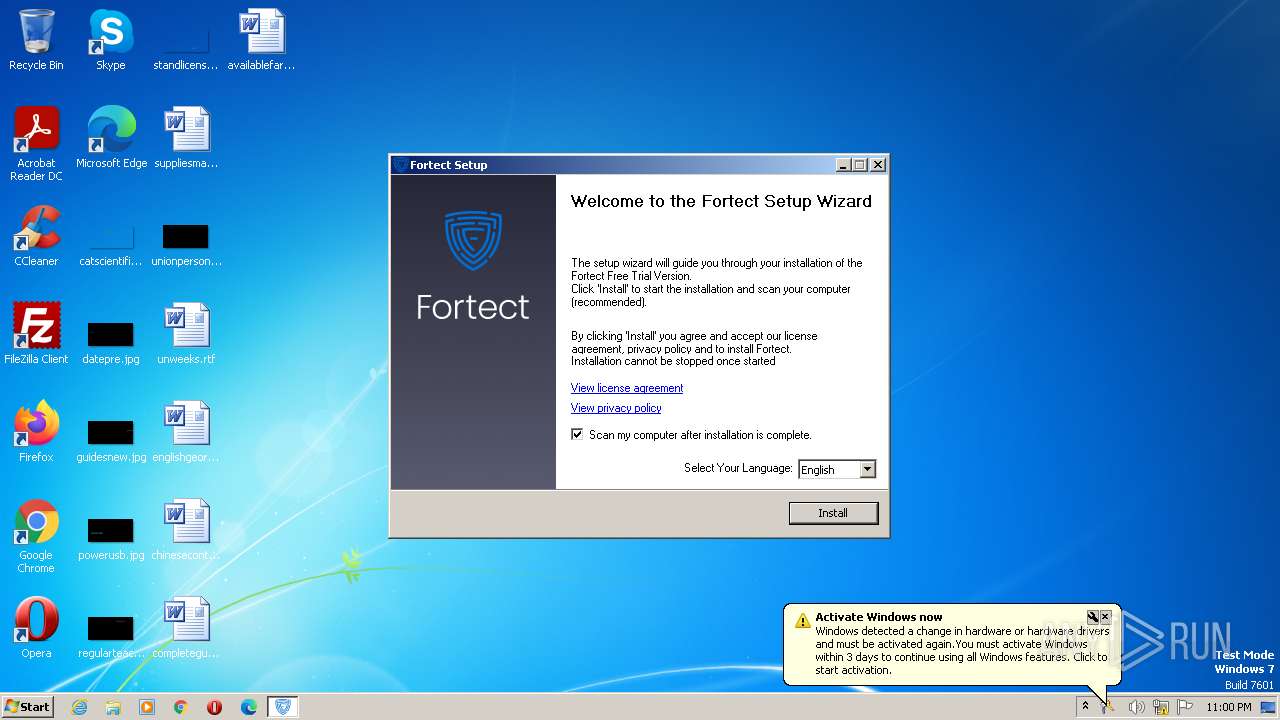Click the Action Center flag icon

[1185, 707]
